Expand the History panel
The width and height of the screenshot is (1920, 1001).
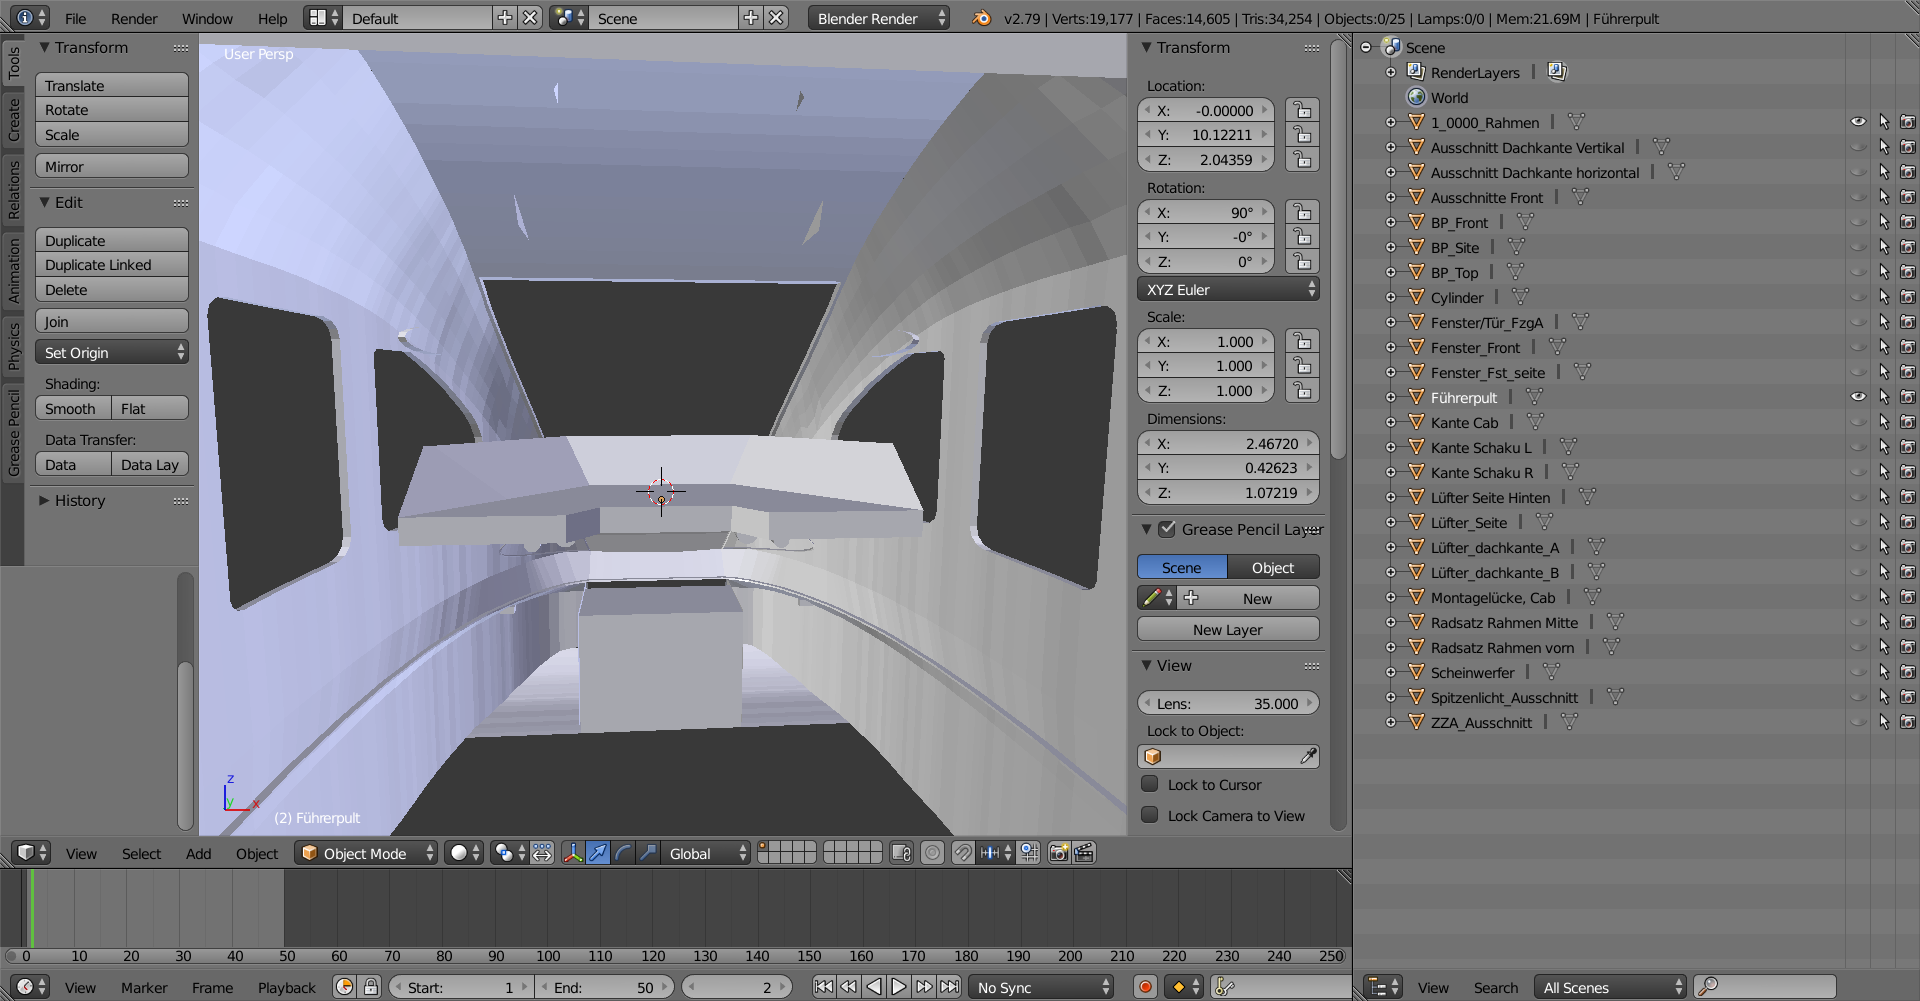click(80, 501)
